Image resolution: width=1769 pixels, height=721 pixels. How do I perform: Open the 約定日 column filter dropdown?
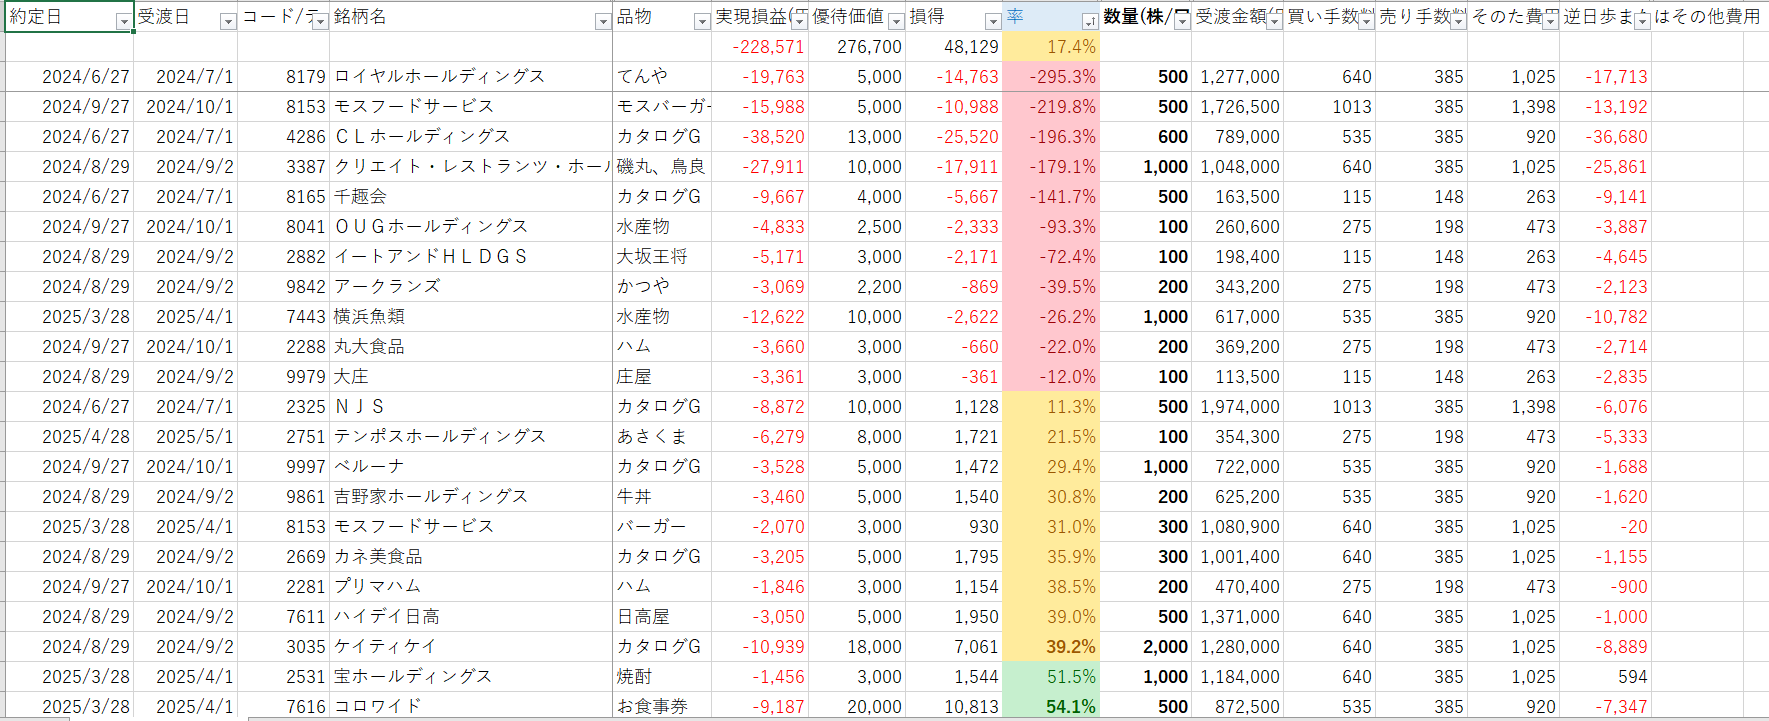click(123, 21)
